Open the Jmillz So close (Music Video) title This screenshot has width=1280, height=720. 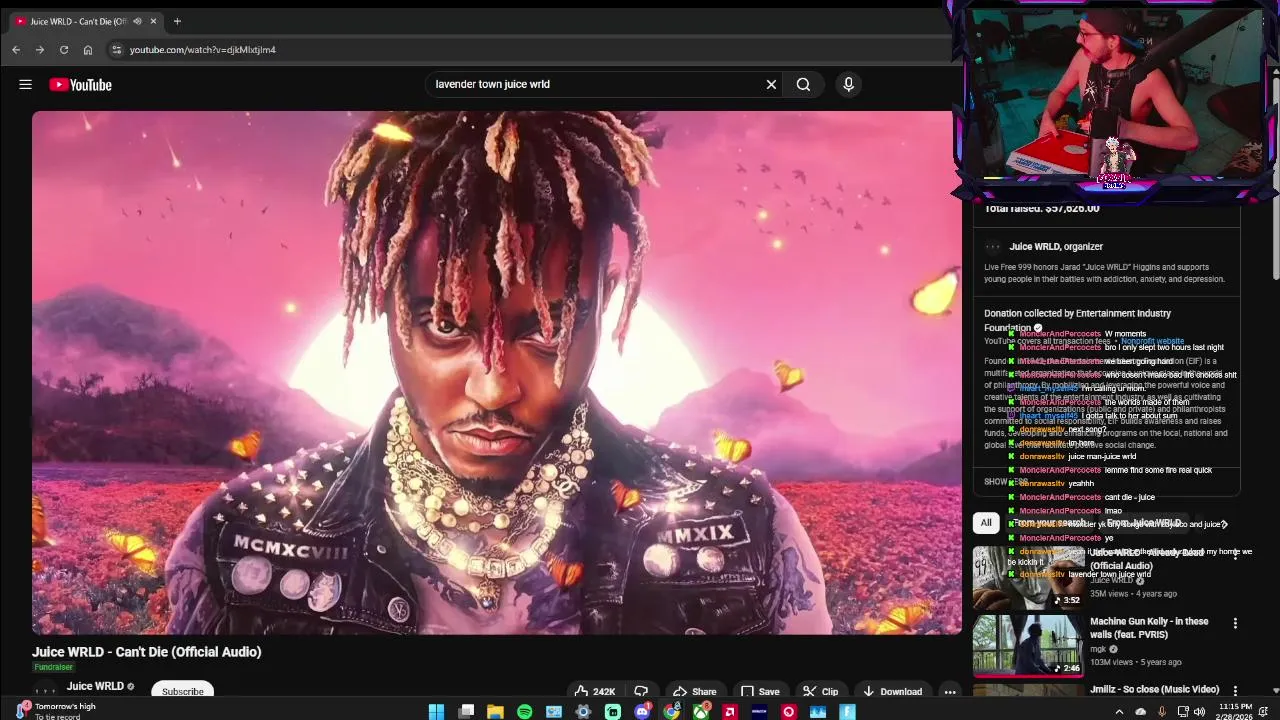[x=1154, y=689]
